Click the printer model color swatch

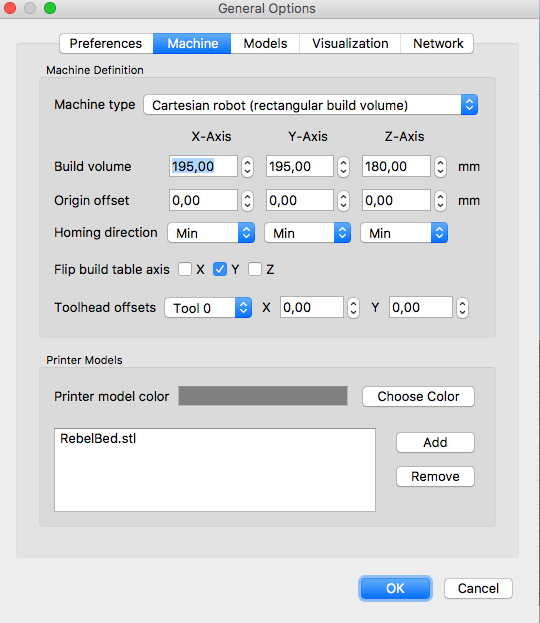pyautogui.click(x=263, y=396)
